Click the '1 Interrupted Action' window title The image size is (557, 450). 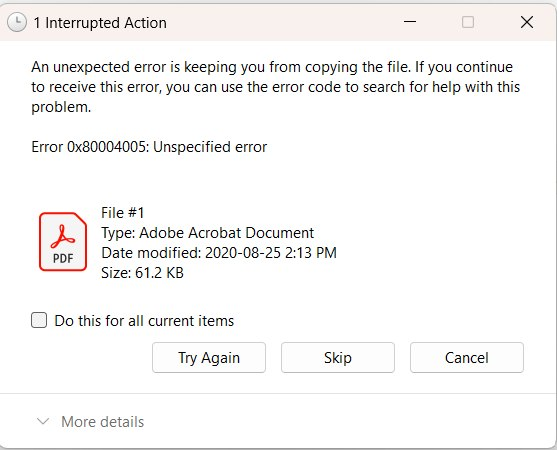[100, 23]
